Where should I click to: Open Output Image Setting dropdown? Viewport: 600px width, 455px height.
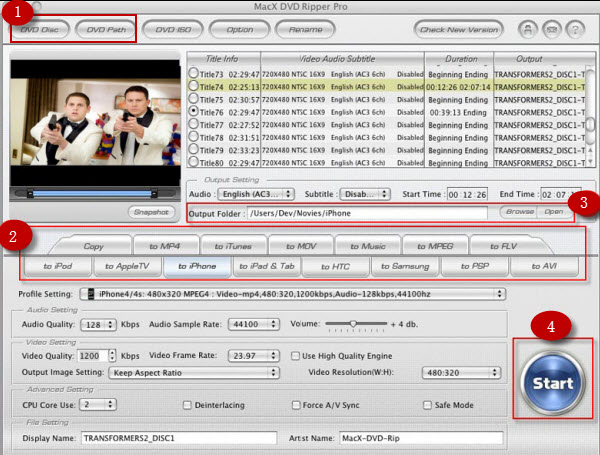tap(194, 372)
